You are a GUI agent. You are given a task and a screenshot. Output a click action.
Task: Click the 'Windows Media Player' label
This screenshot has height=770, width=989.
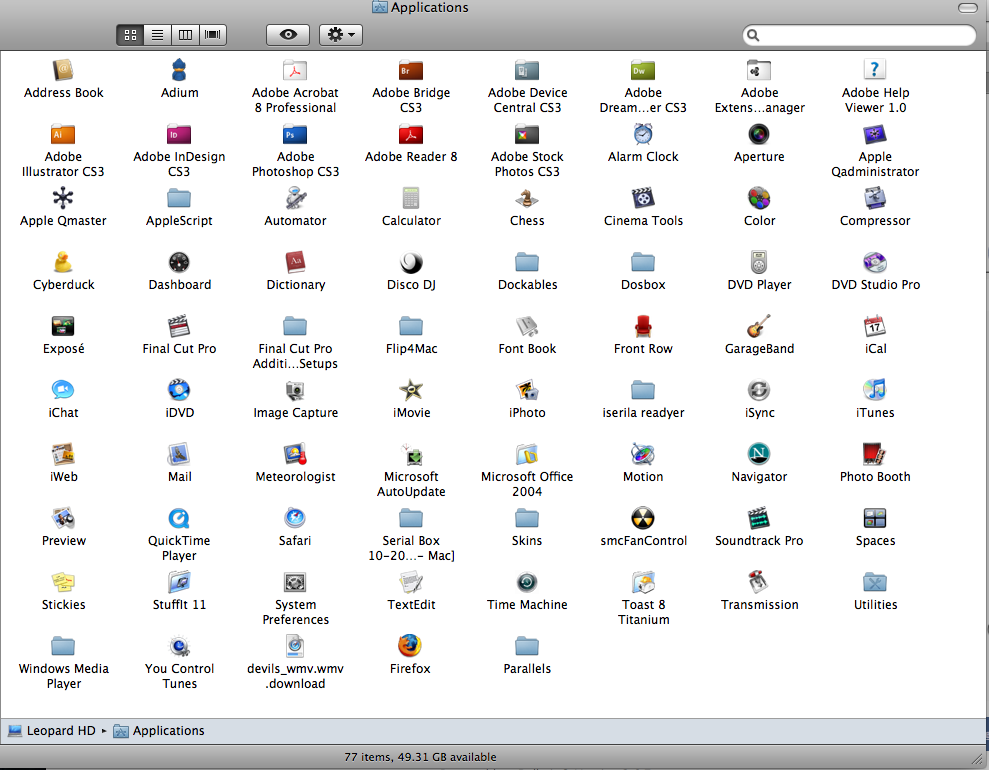click(64, 676)
